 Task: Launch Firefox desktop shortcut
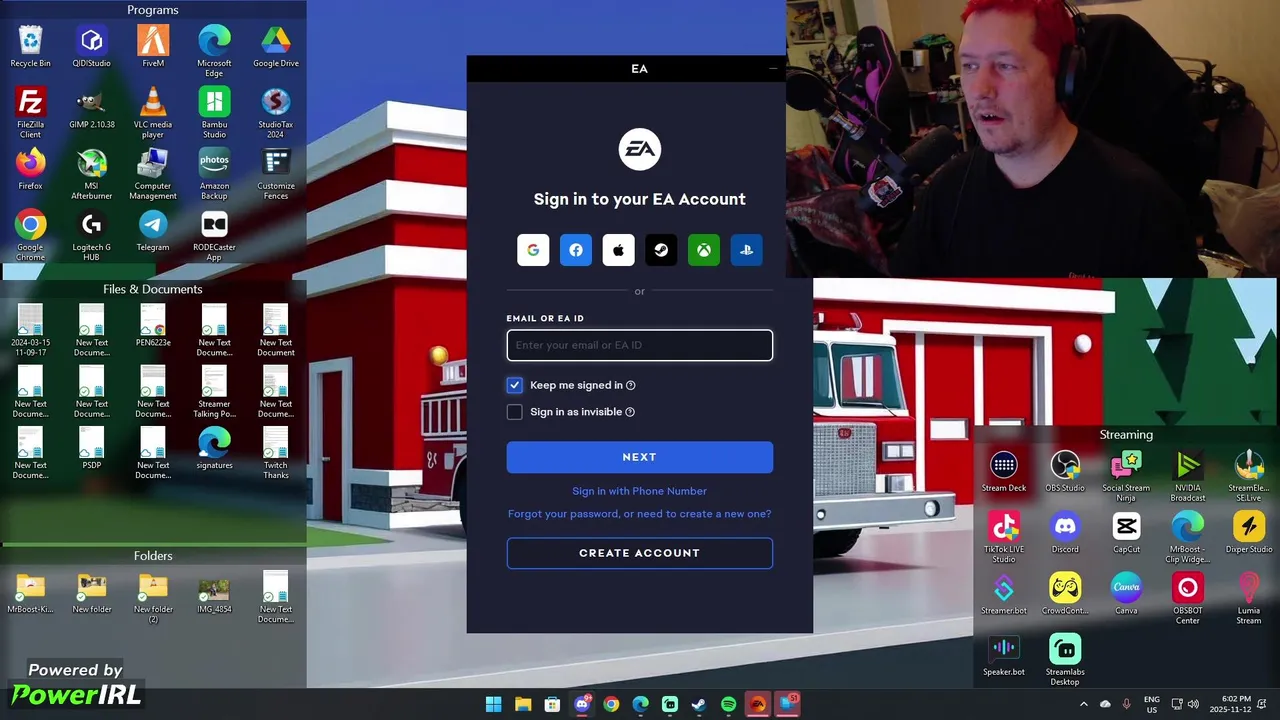click(x=30, y=169)
